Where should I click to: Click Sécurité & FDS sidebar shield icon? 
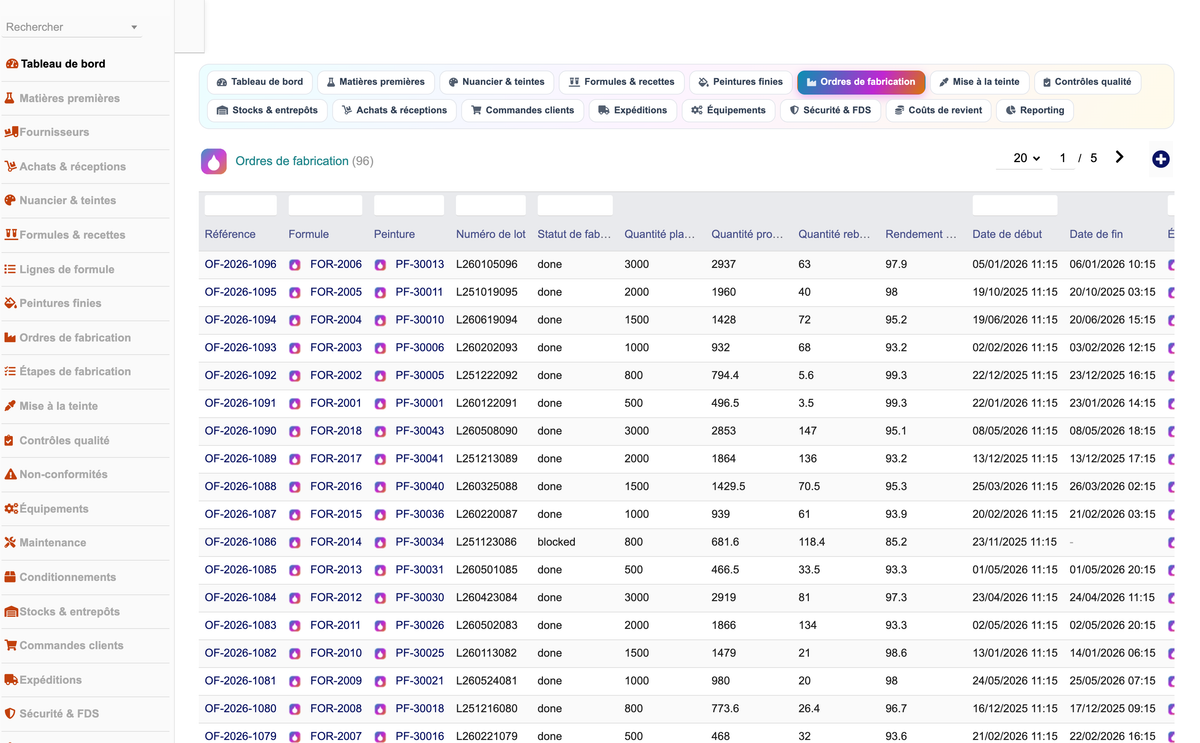11,714
